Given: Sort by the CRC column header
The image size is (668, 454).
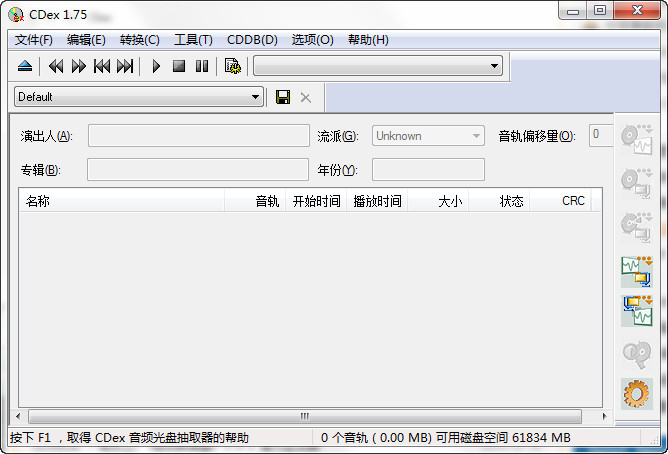Looking at the screenshot, I should coord(560,201).
